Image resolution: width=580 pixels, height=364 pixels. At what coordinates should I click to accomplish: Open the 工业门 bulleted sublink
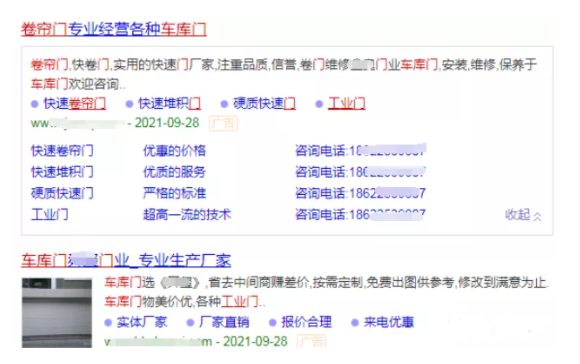[x=346, y=104]
